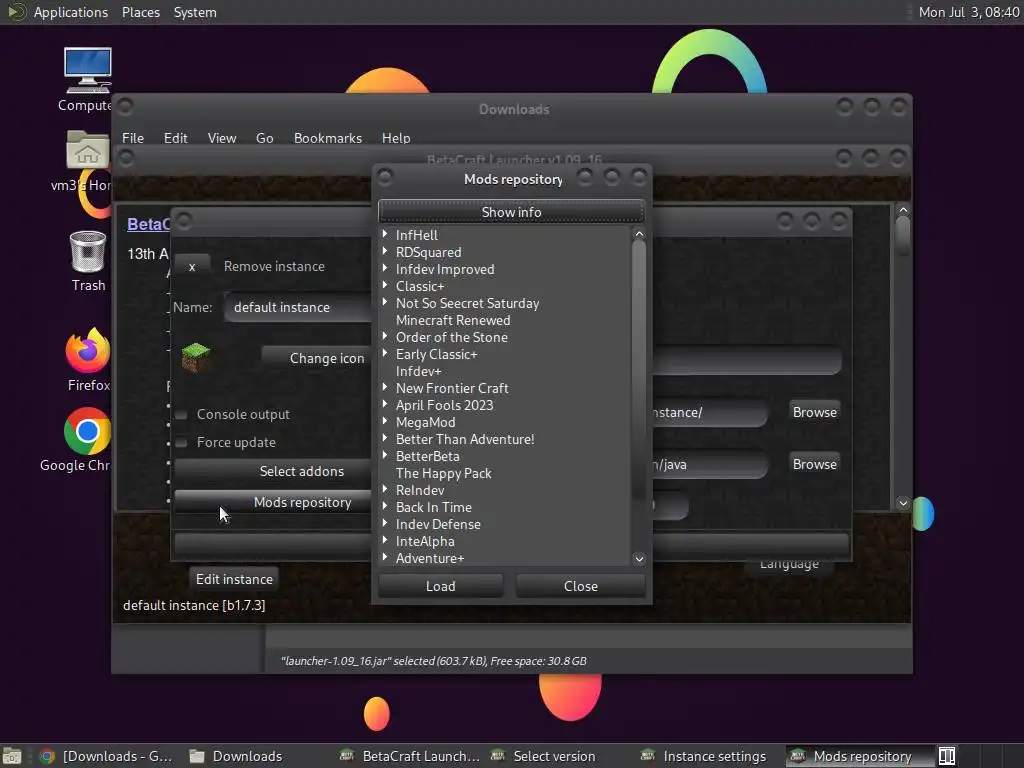Screen dimensions: 1024x768
Task: Select April Fools 2023 in mods list
Action: pyautogui.click(x=444, y=405)
